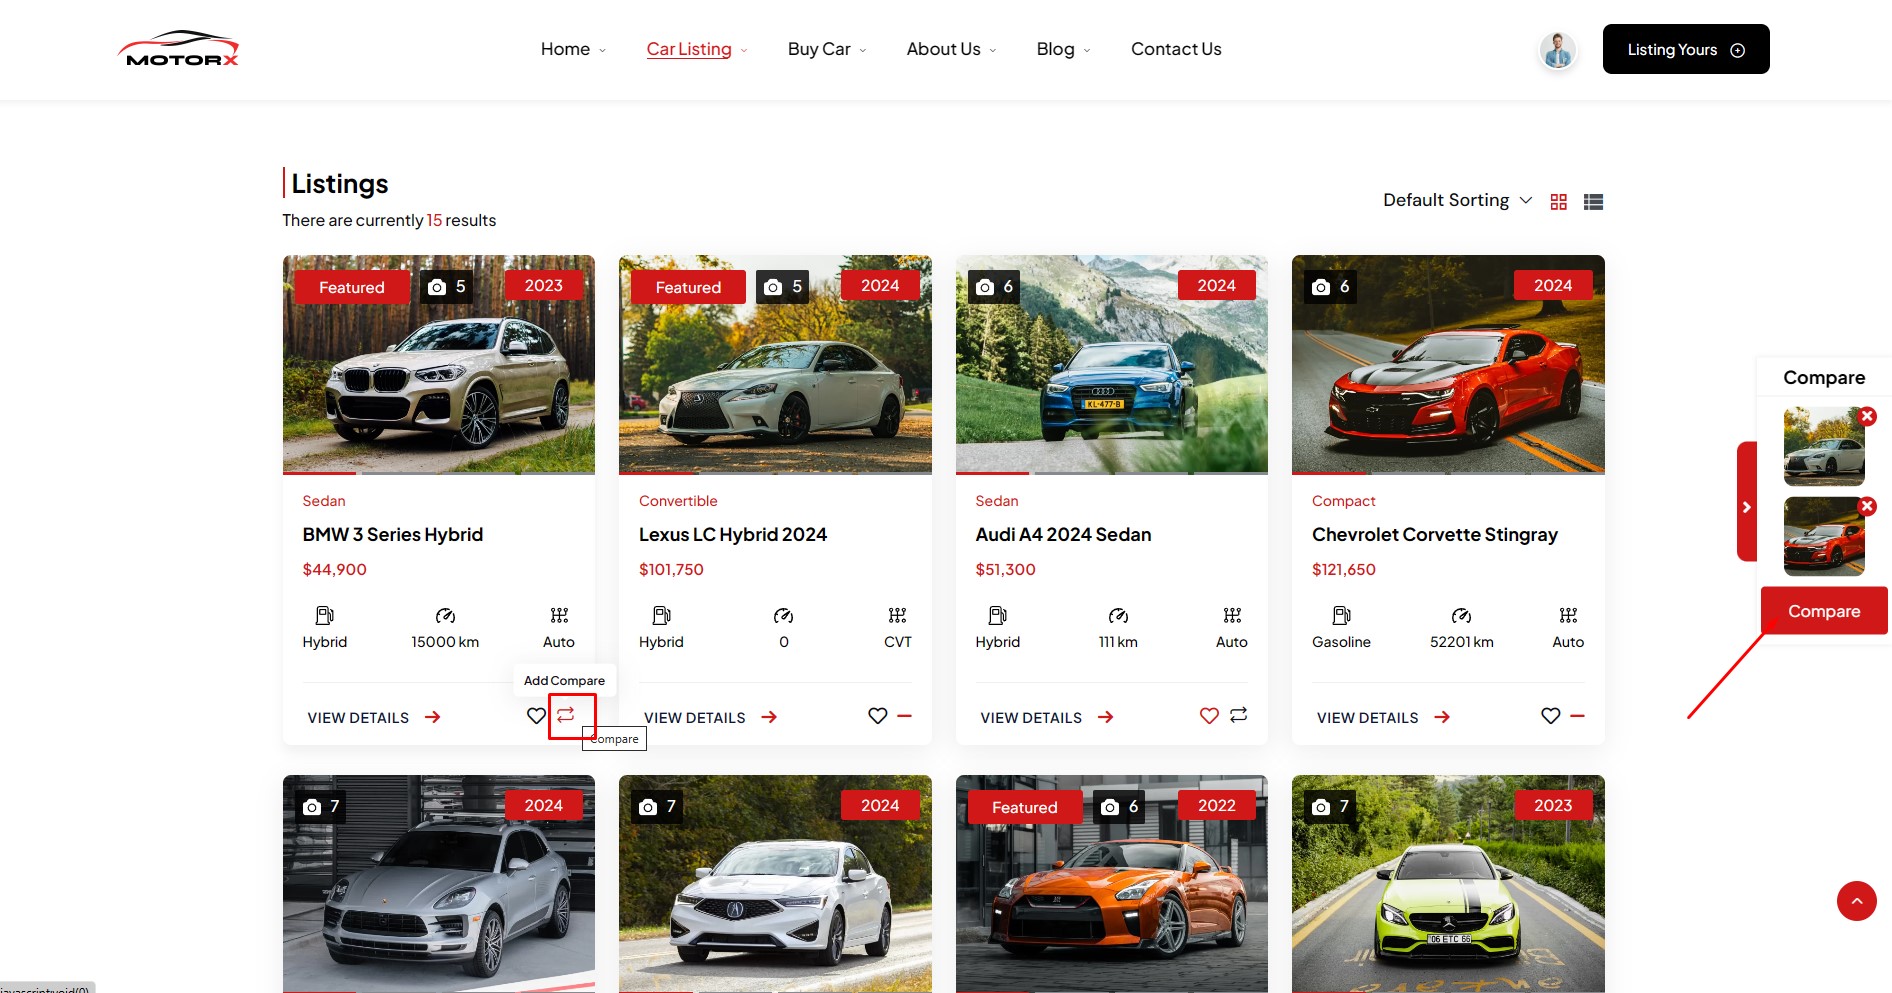Click the scroll-to-top button
1892x993 pixels.
[1856, 901]
